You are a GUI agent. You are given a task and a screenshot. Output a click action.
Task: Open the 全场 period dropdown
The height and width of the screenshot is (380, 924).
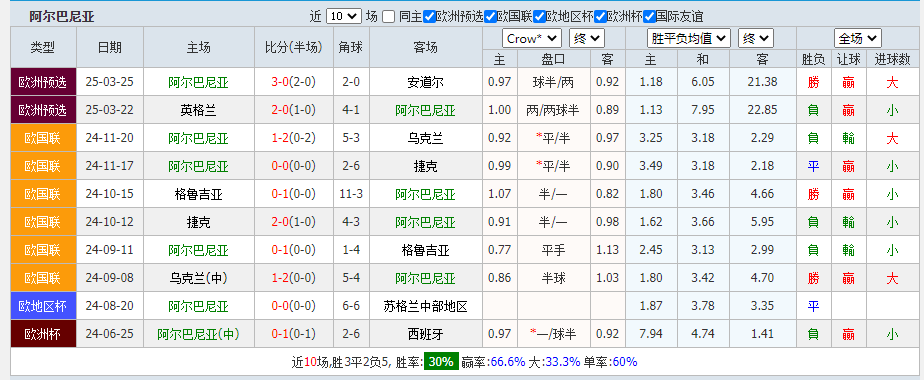(x=857, y=39)
